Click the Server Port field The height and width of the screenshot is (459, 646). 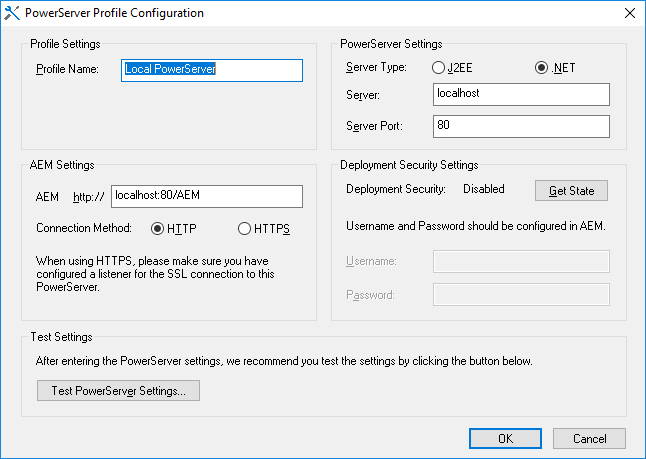point(521,126)
